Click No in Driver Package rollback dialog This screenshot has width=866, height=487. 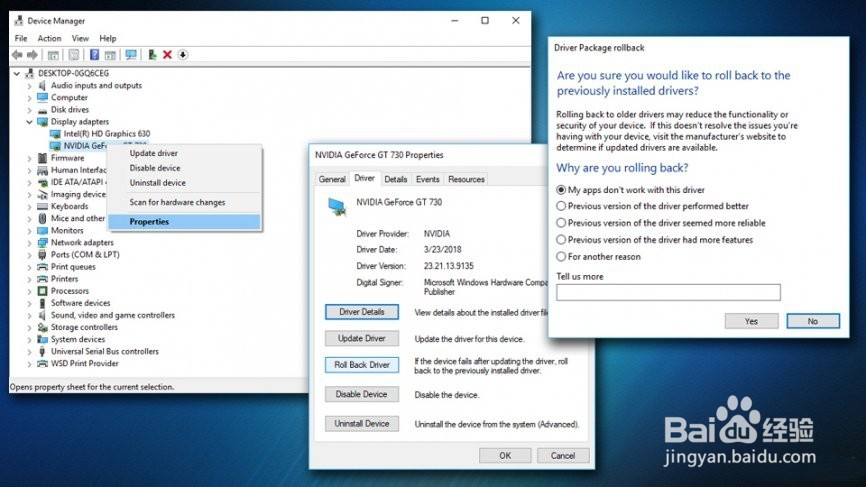click(x=813, y=321)
